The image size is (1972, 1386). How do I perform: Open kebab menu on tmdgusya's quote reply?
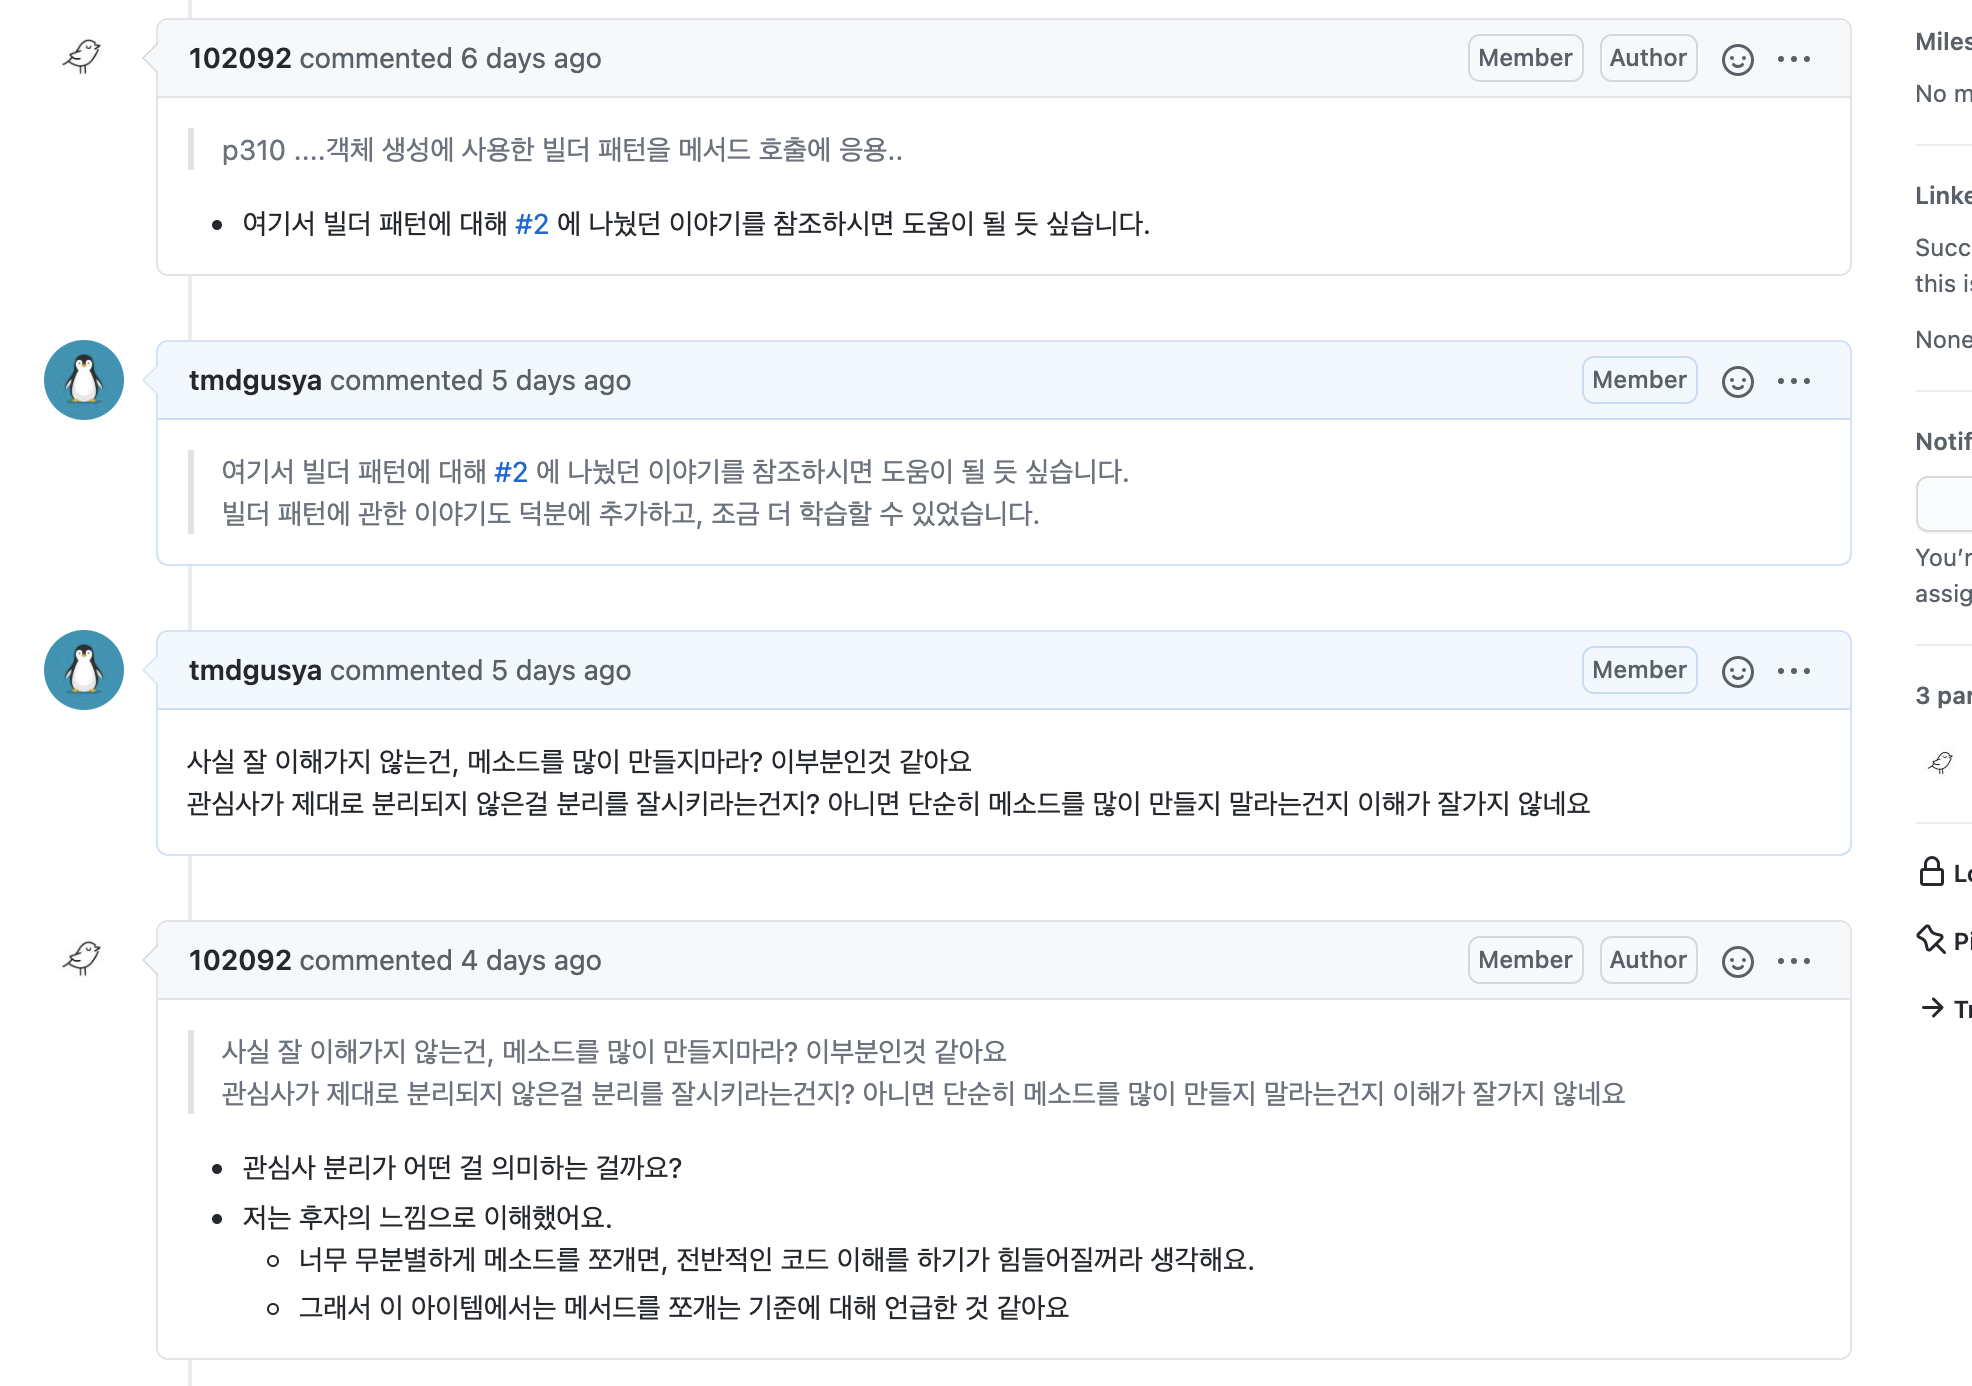pos(1793,382)
